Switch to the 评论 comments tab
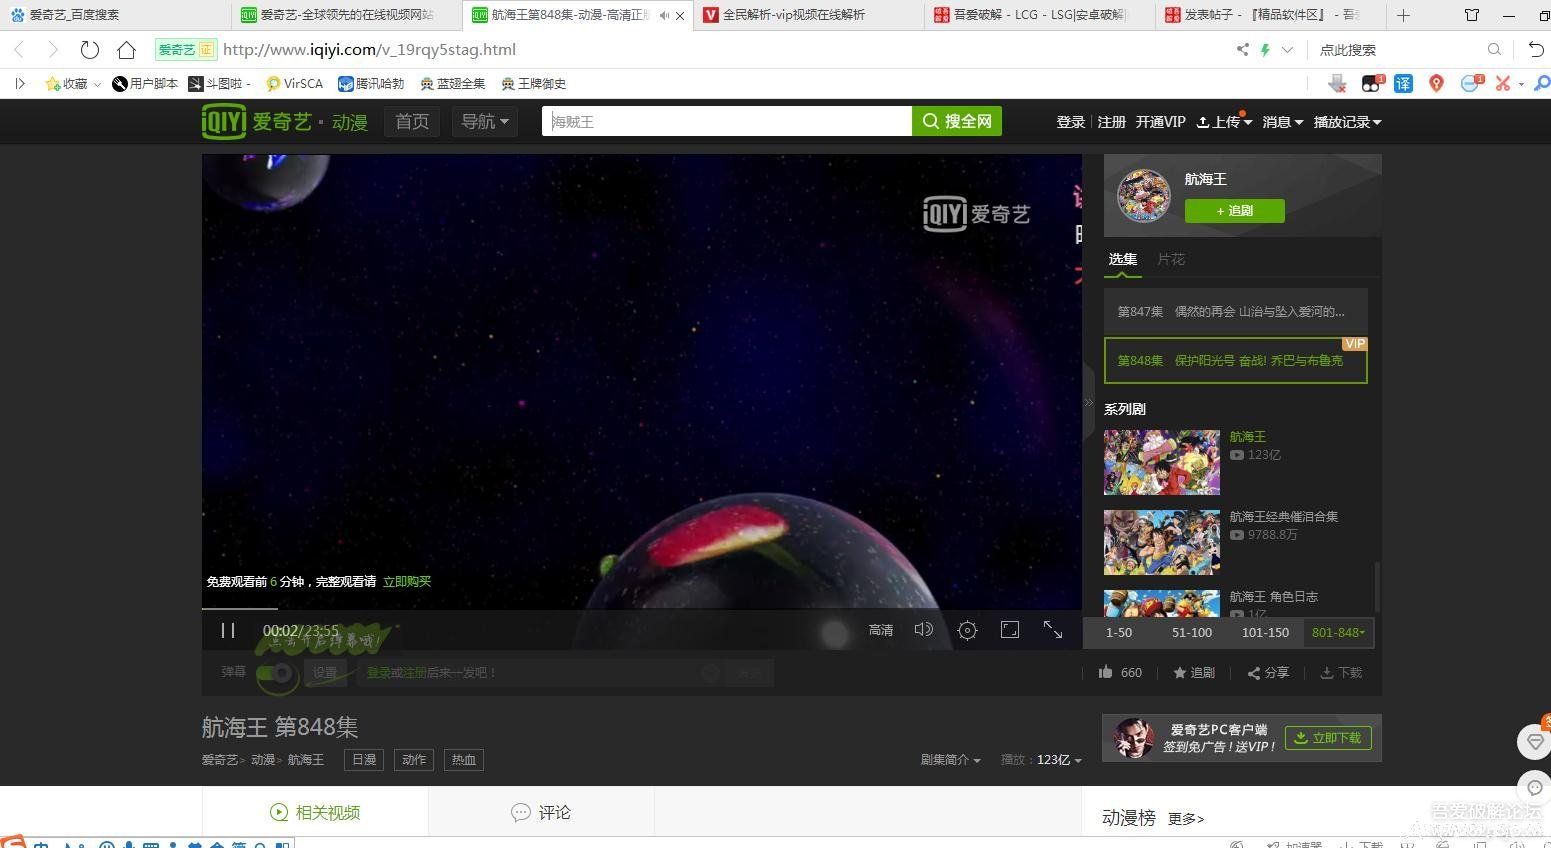The image size is (1551, 848). coord(541,812)
